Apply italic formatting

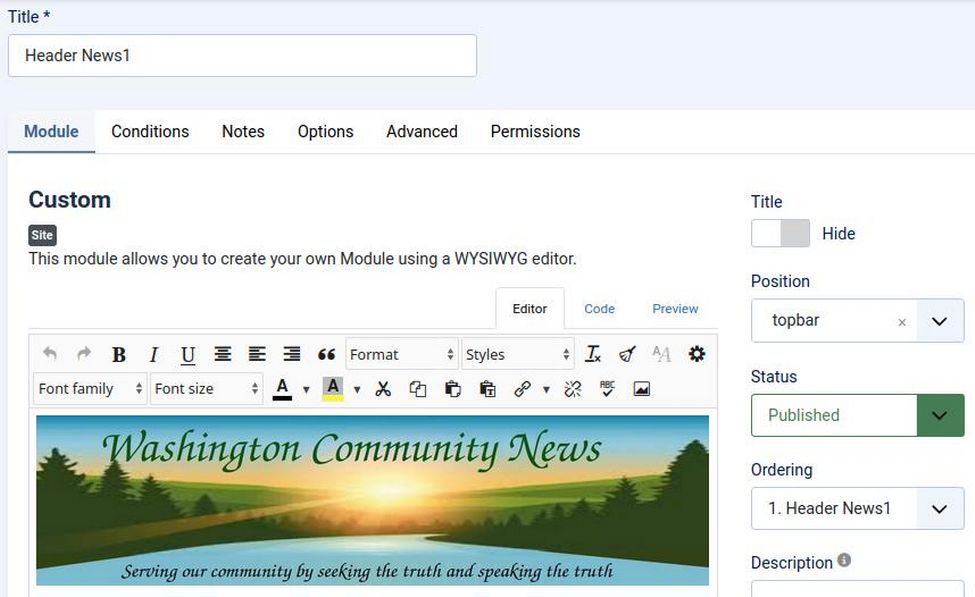tap(153, 354)
